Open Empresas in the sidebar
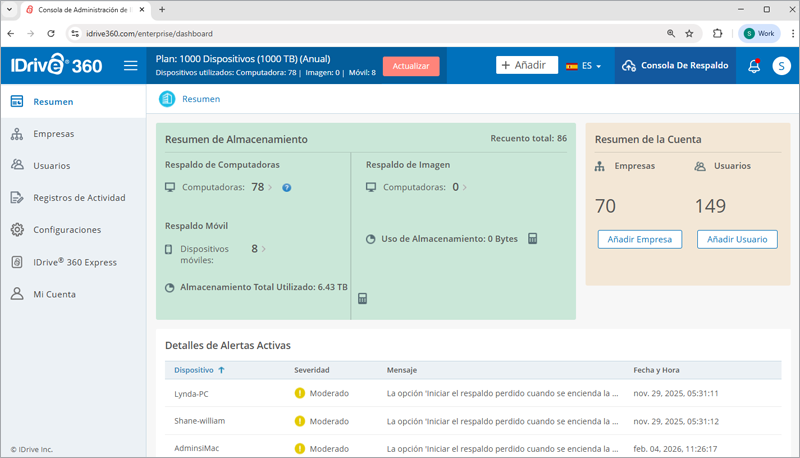This screenshot has height=458, width=800. tap(53, 134)
